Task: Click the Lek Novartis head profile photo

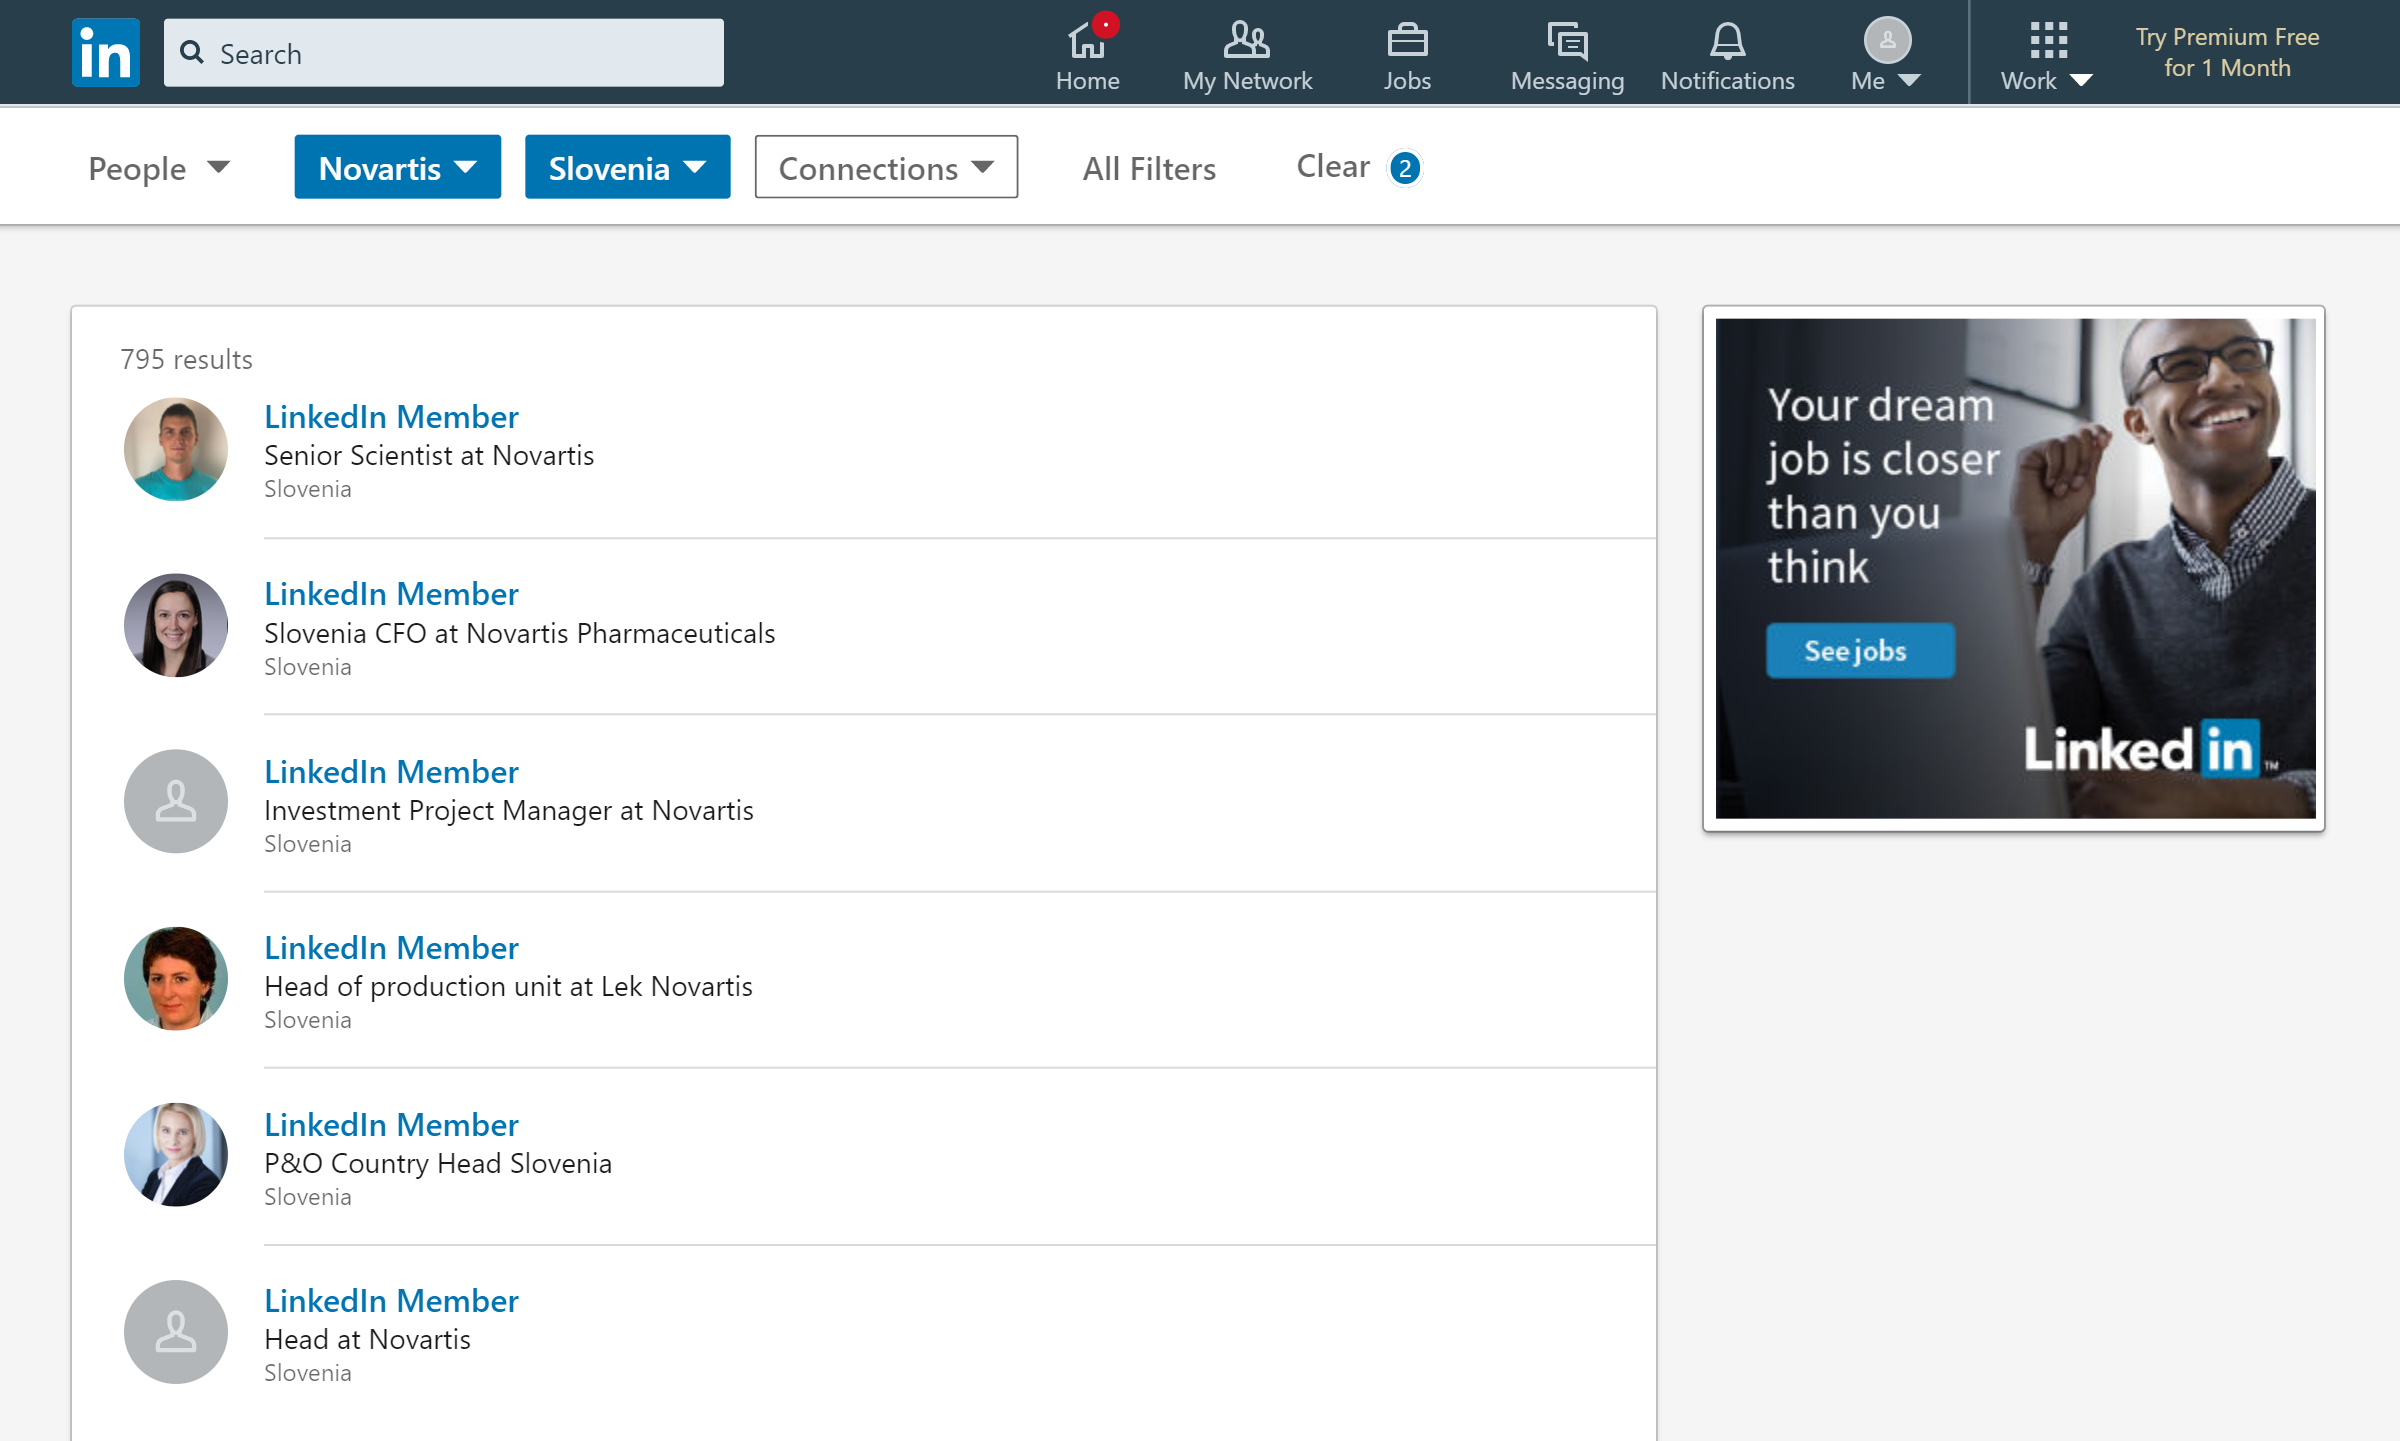Action: [176, 978]
